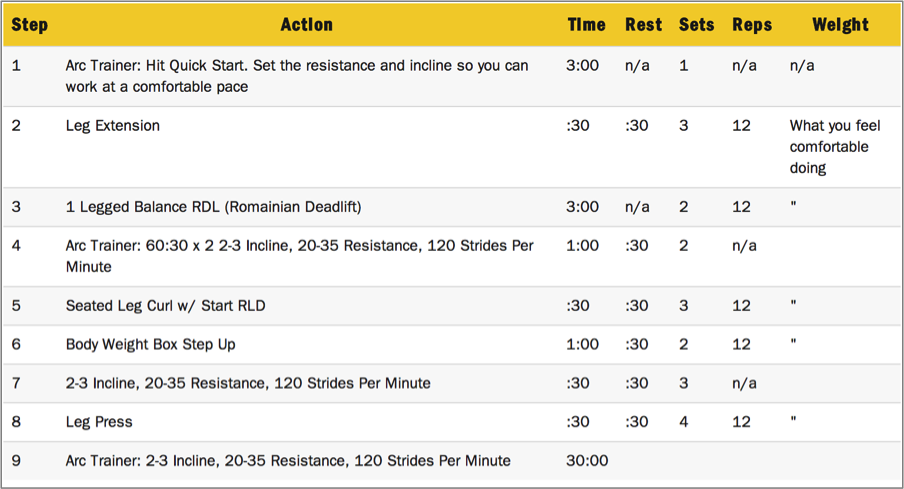Click the Arc Trainer 60:30 x 2 action text
Image resolution: width=904 pixels, height=489 pixels.
[x=300, y=256]
